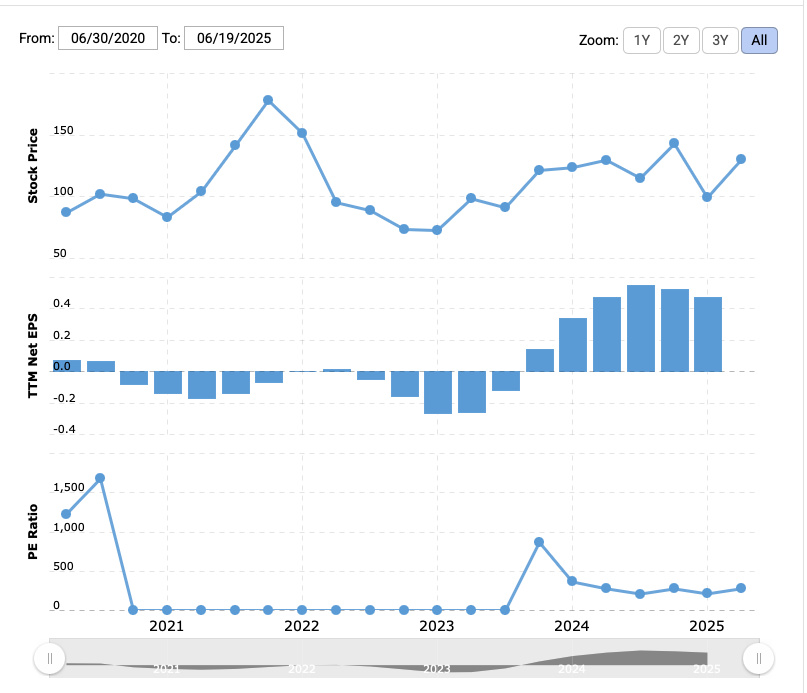This screenshot has height=693, width=807.
Task: Click the 2021 label in the range navigator
Action: (167, 668)
